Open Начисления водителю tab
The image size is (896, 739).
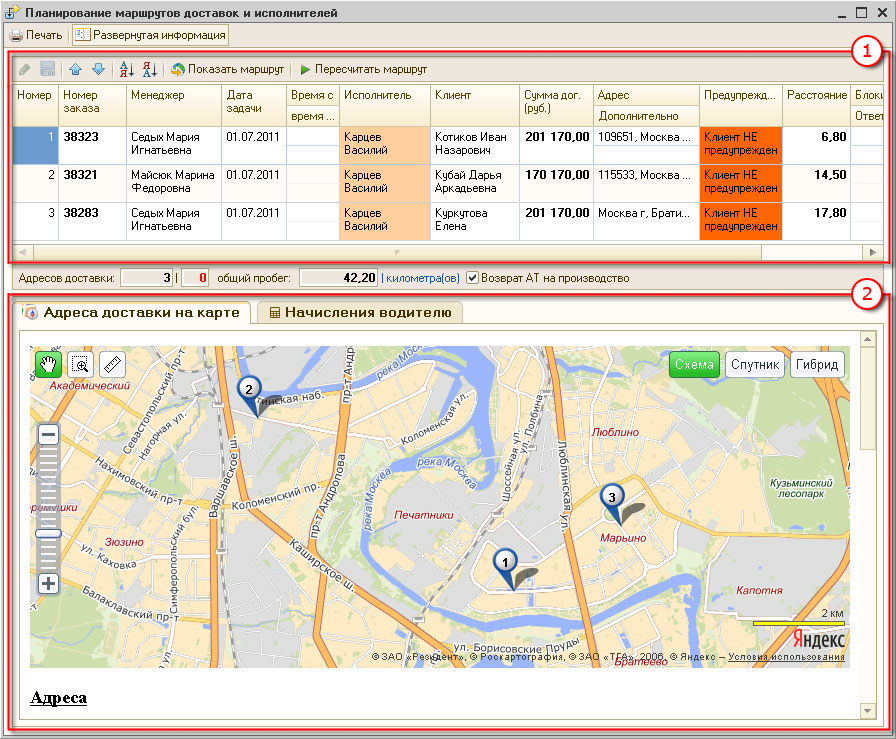click(x=359, y=313)
